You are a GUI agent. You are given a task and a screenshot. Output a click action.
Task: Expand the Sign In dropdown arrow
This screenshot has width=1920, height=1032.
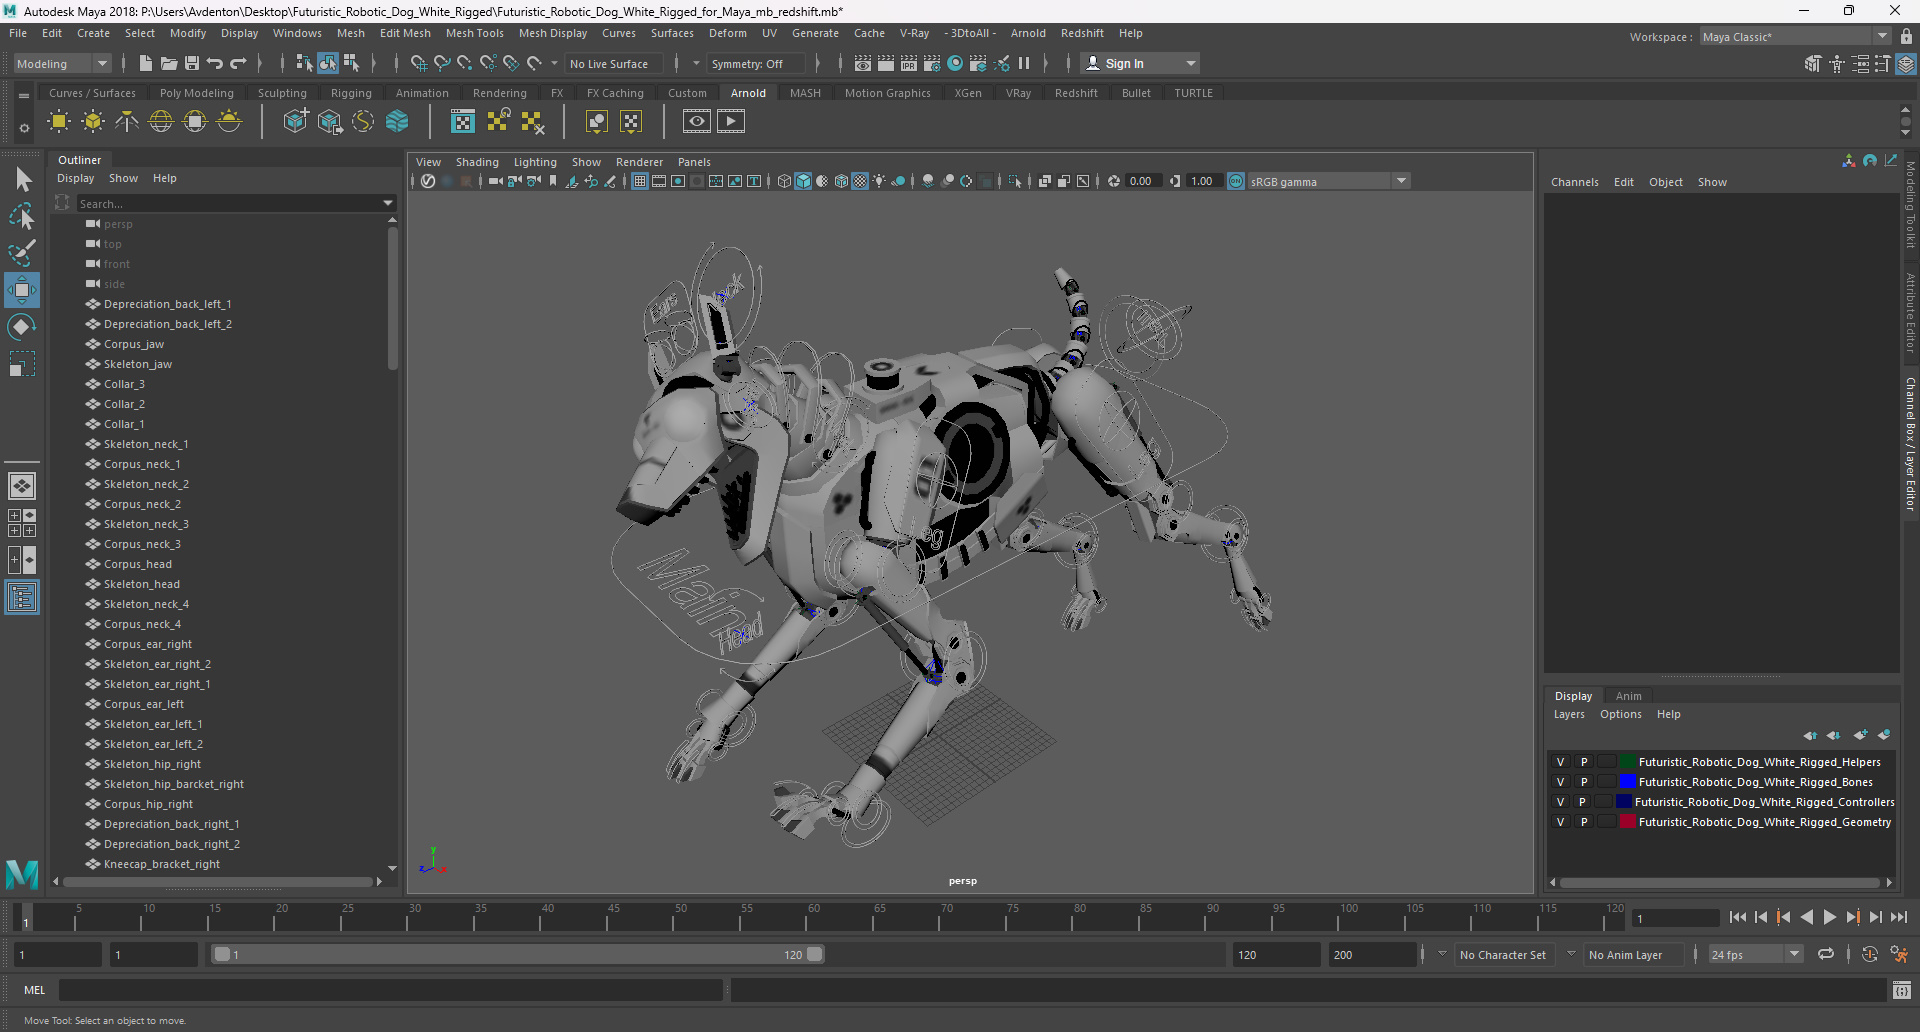pos(1190,64)
